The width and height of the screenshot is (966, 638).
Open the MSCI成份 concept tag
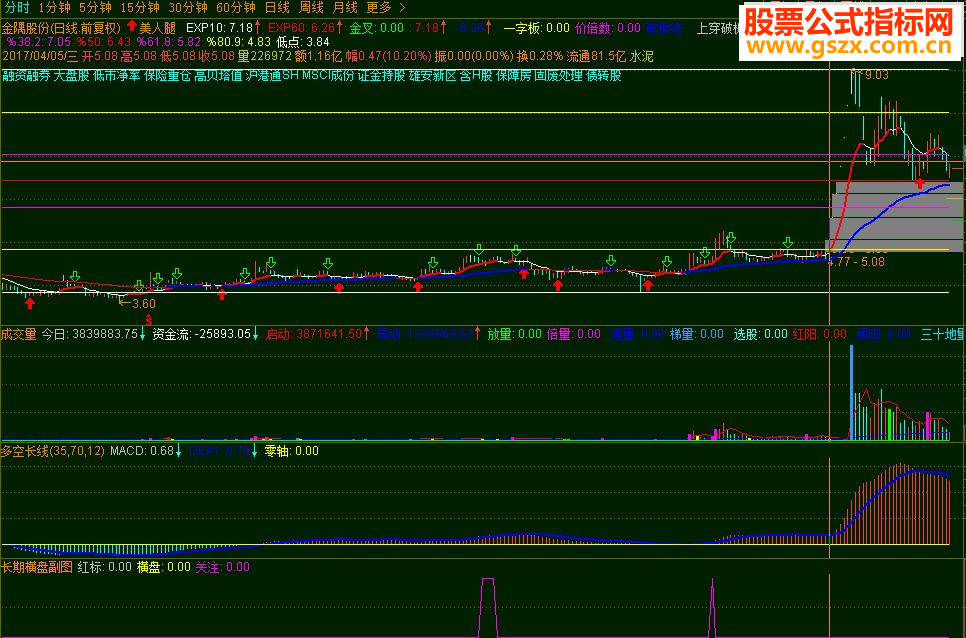tap(328, 76)
